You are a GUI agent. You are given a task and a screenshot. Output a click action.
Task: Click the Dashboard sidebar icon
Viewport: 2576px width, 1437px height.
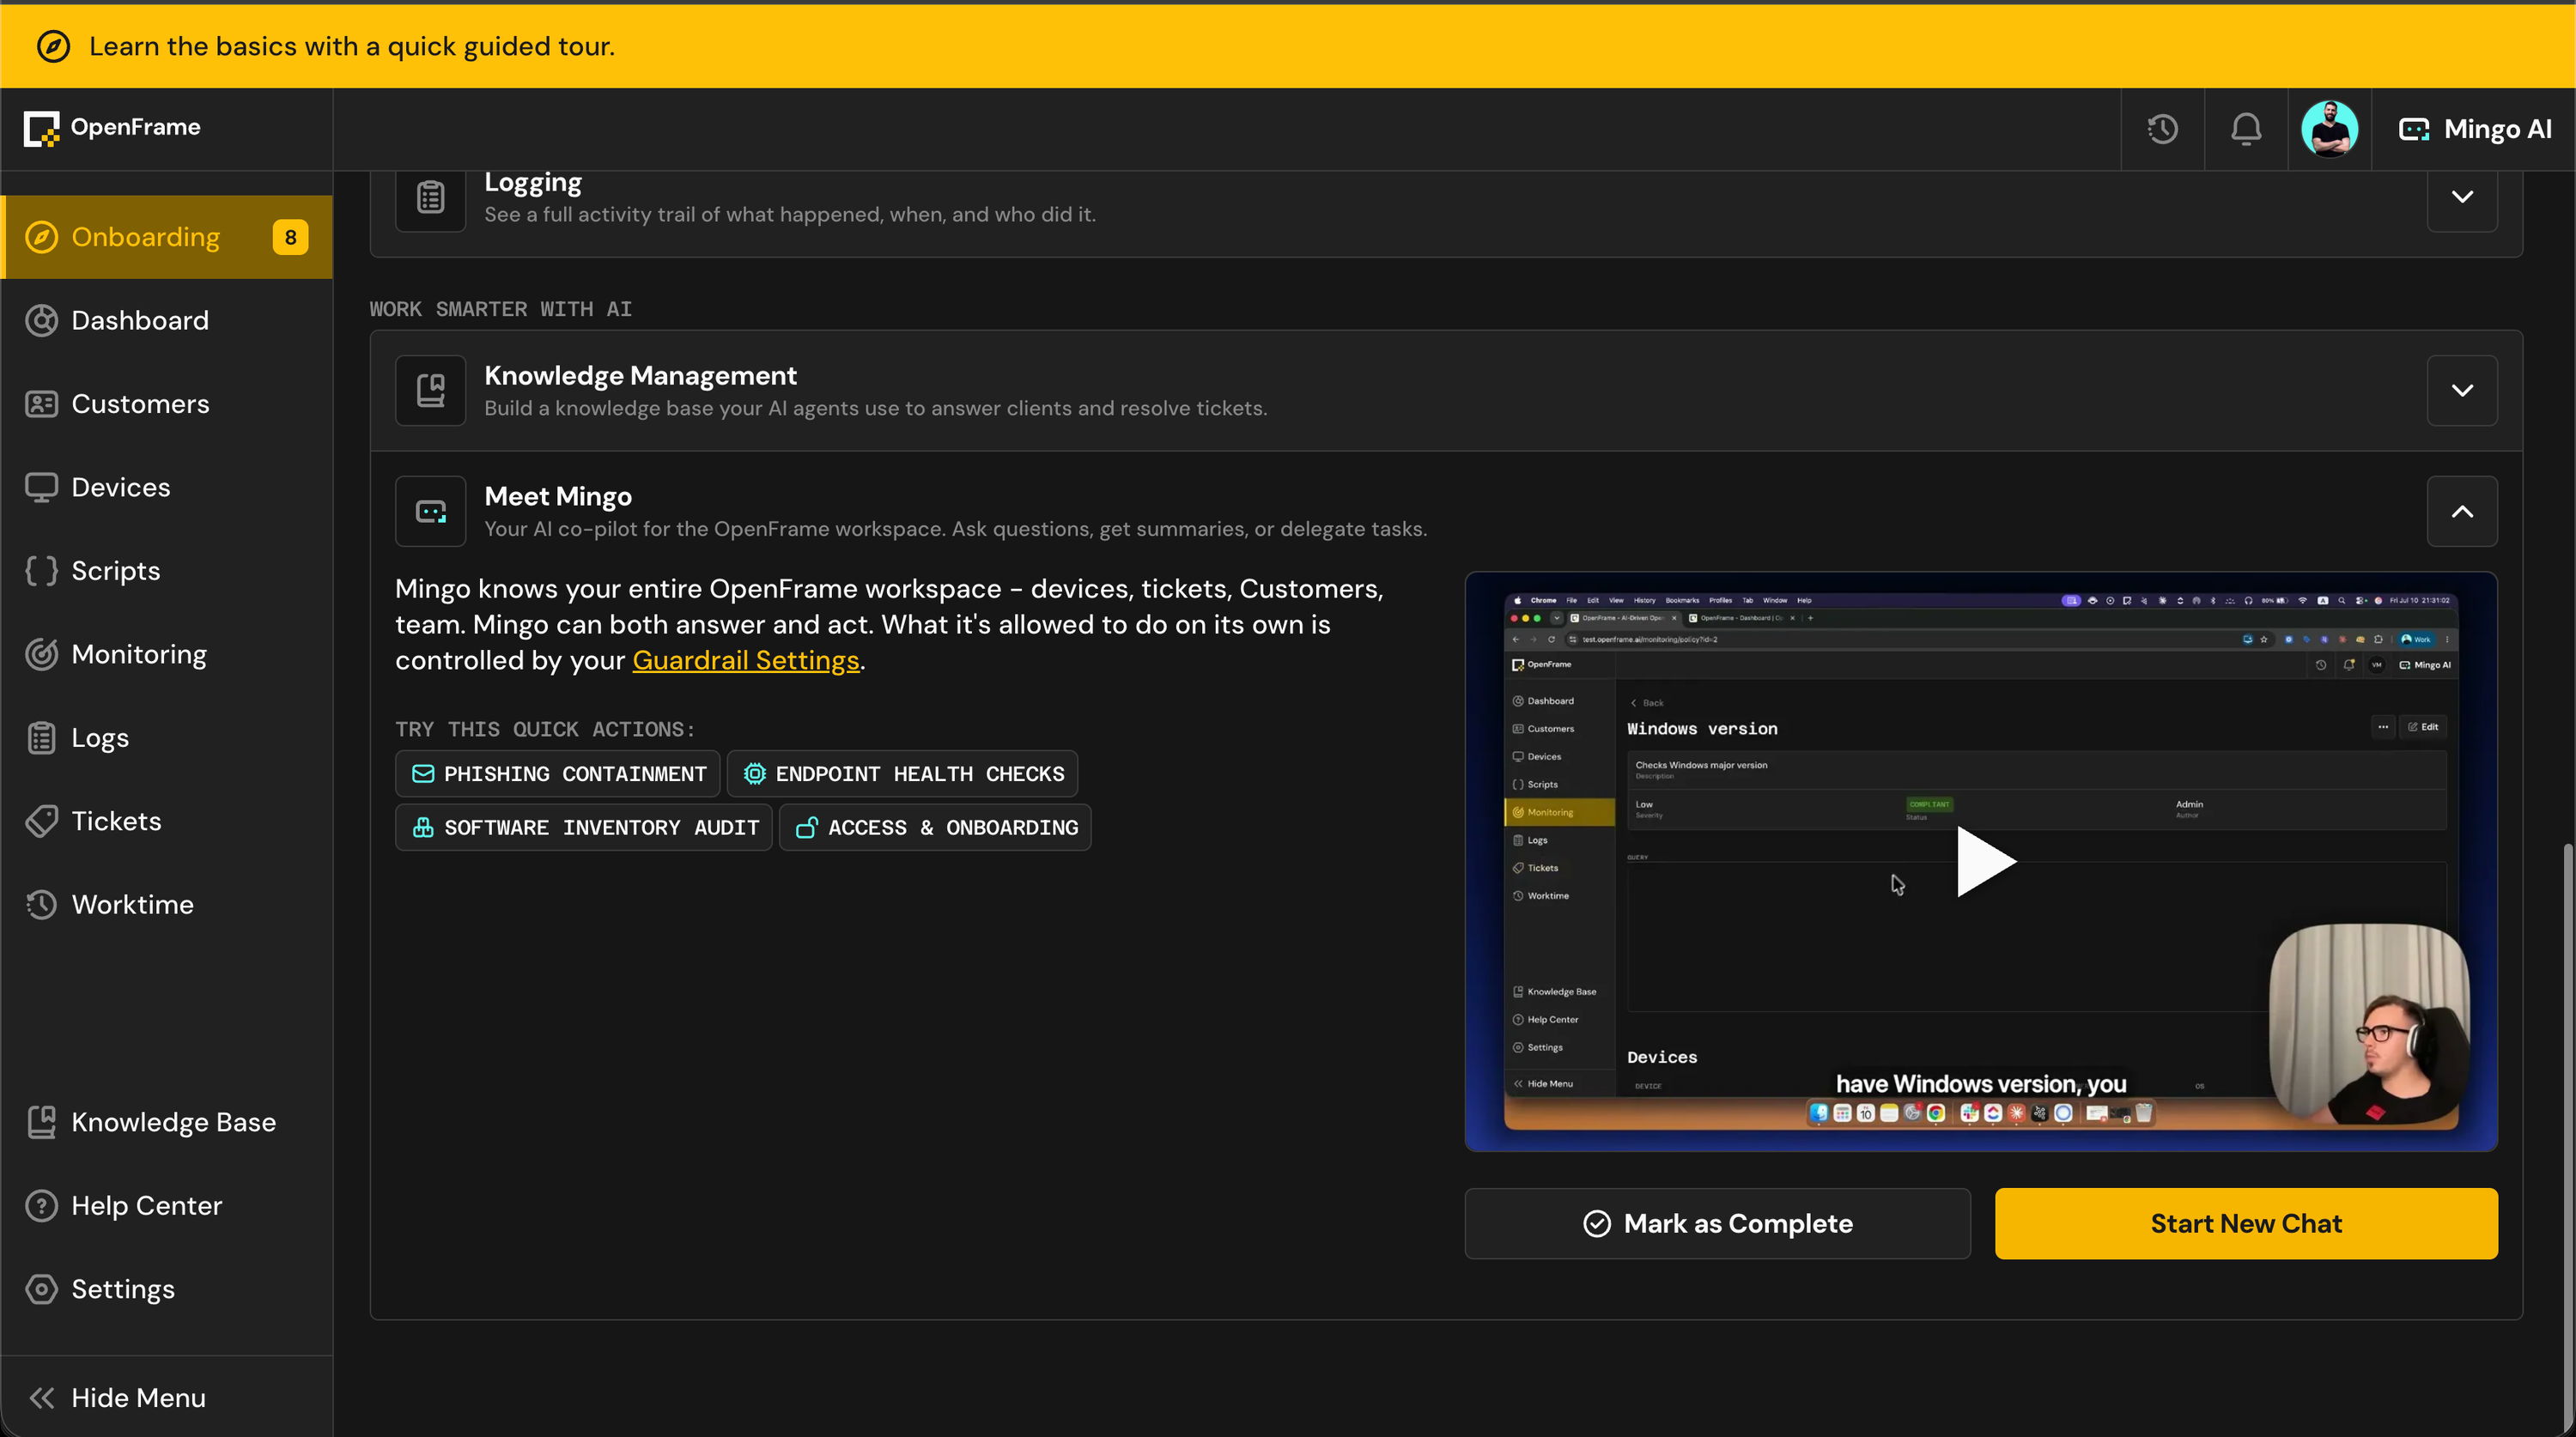(x=41, y=320)
